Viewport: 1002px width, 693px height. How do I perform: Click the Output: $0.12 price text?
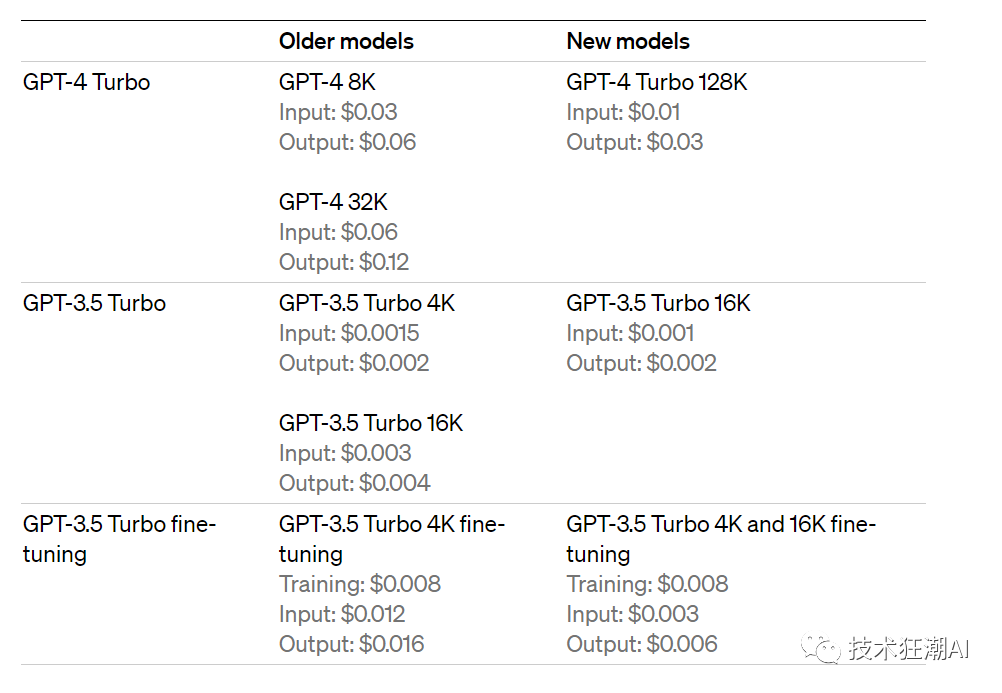(x=344, y=262)
